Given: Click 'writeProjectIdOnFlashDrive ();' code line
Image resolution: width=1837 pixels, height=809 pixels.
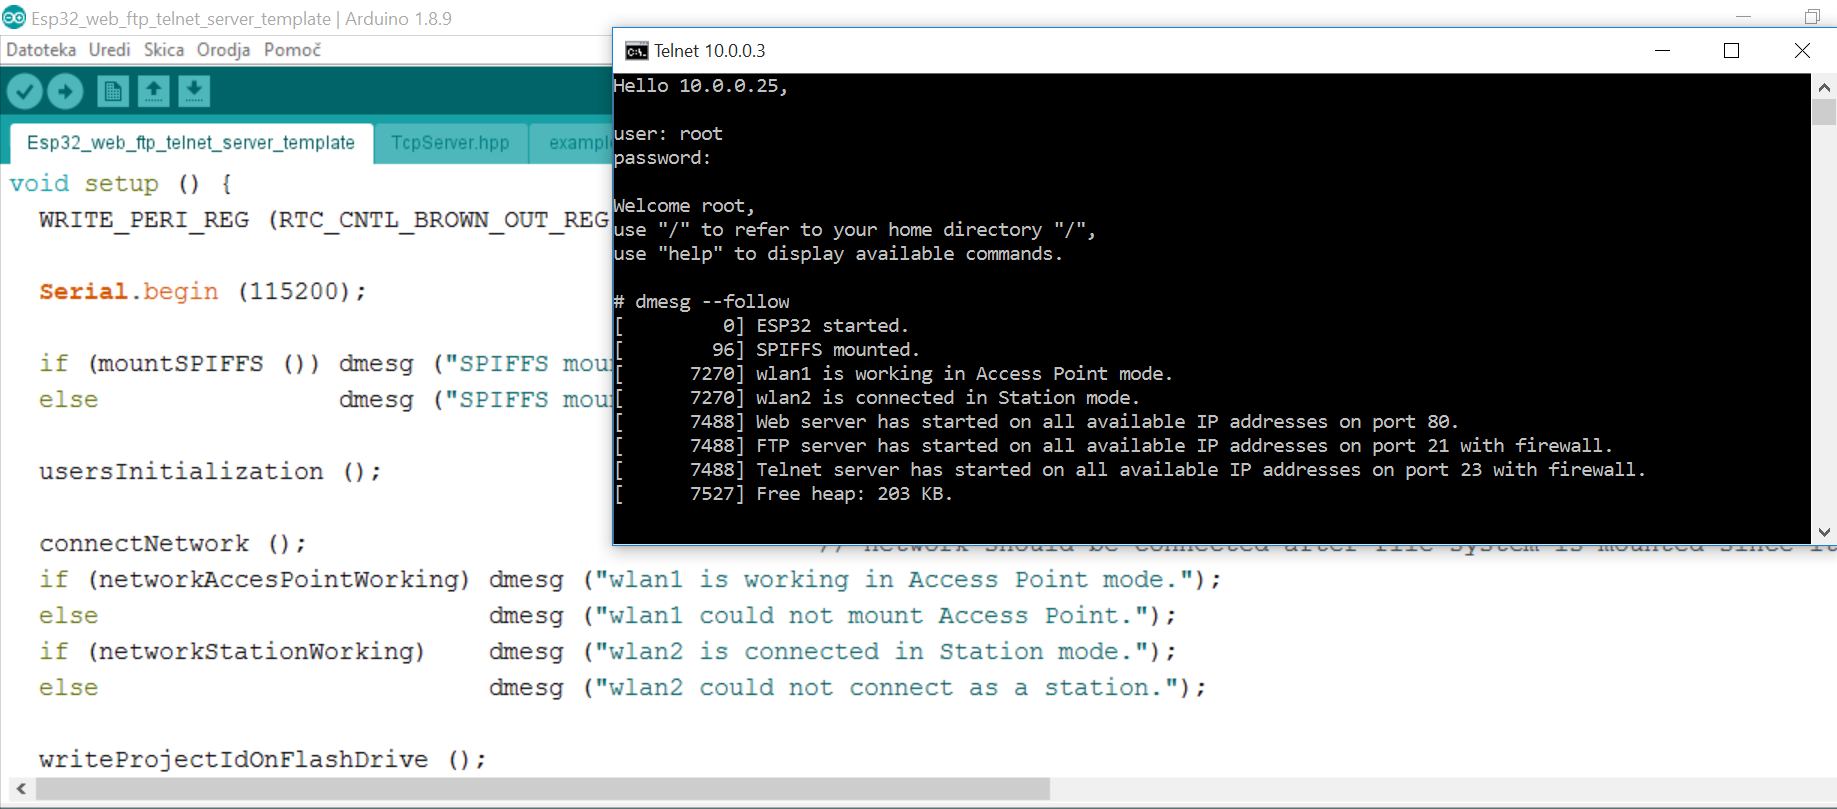Looking at the screenshot, I should 263,760.
